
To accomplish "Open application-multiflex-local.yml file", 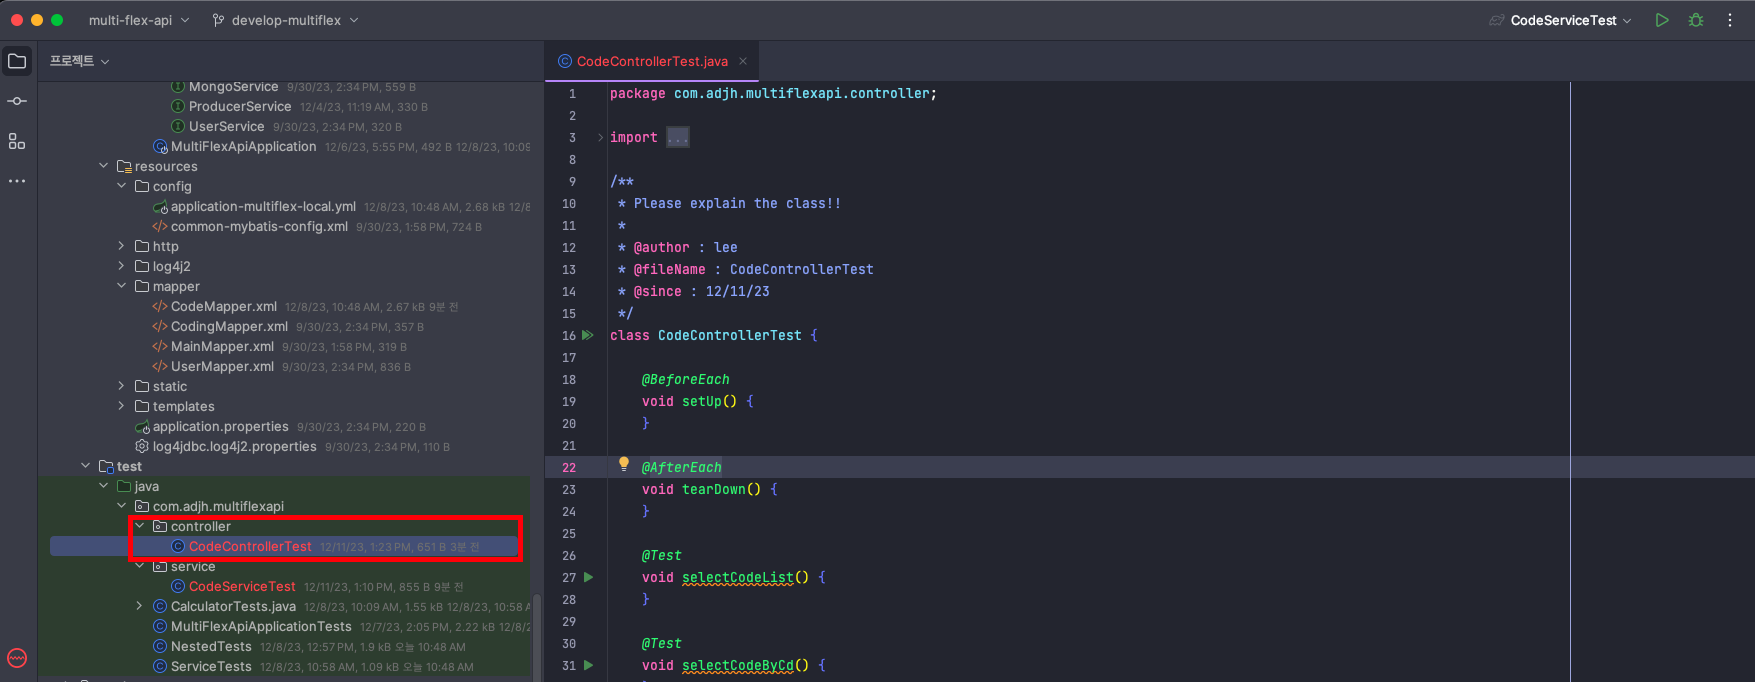I will (x=263, y=206).
